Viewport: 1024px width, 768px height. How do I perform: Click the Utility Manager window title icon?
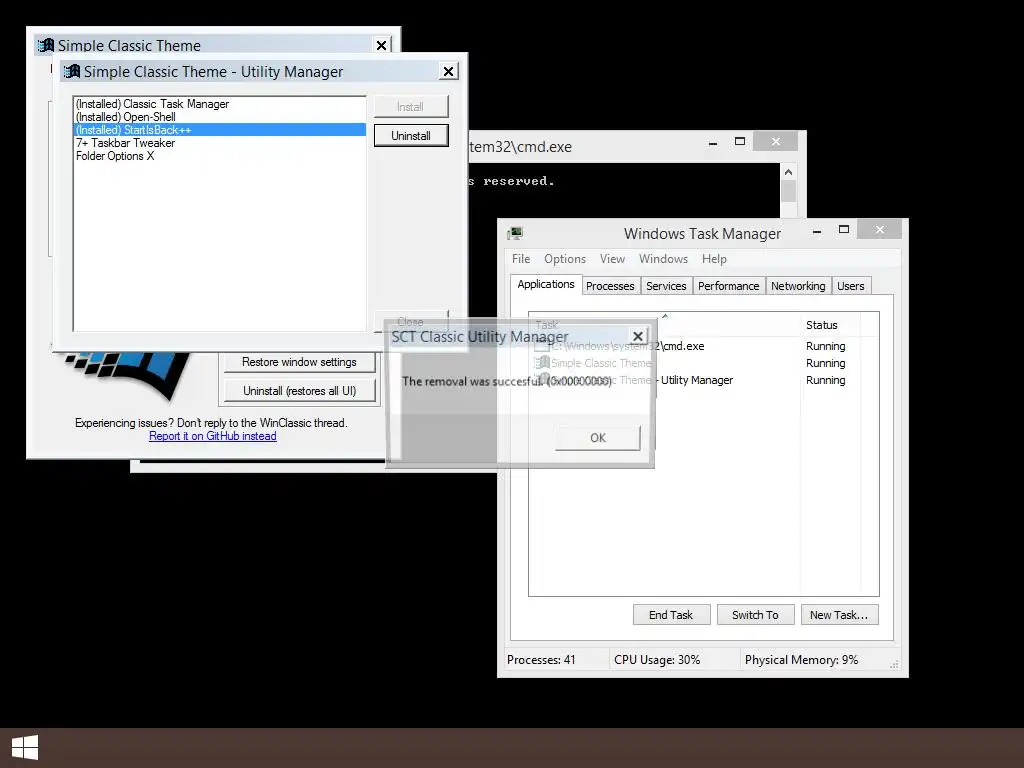click(72, 71)
